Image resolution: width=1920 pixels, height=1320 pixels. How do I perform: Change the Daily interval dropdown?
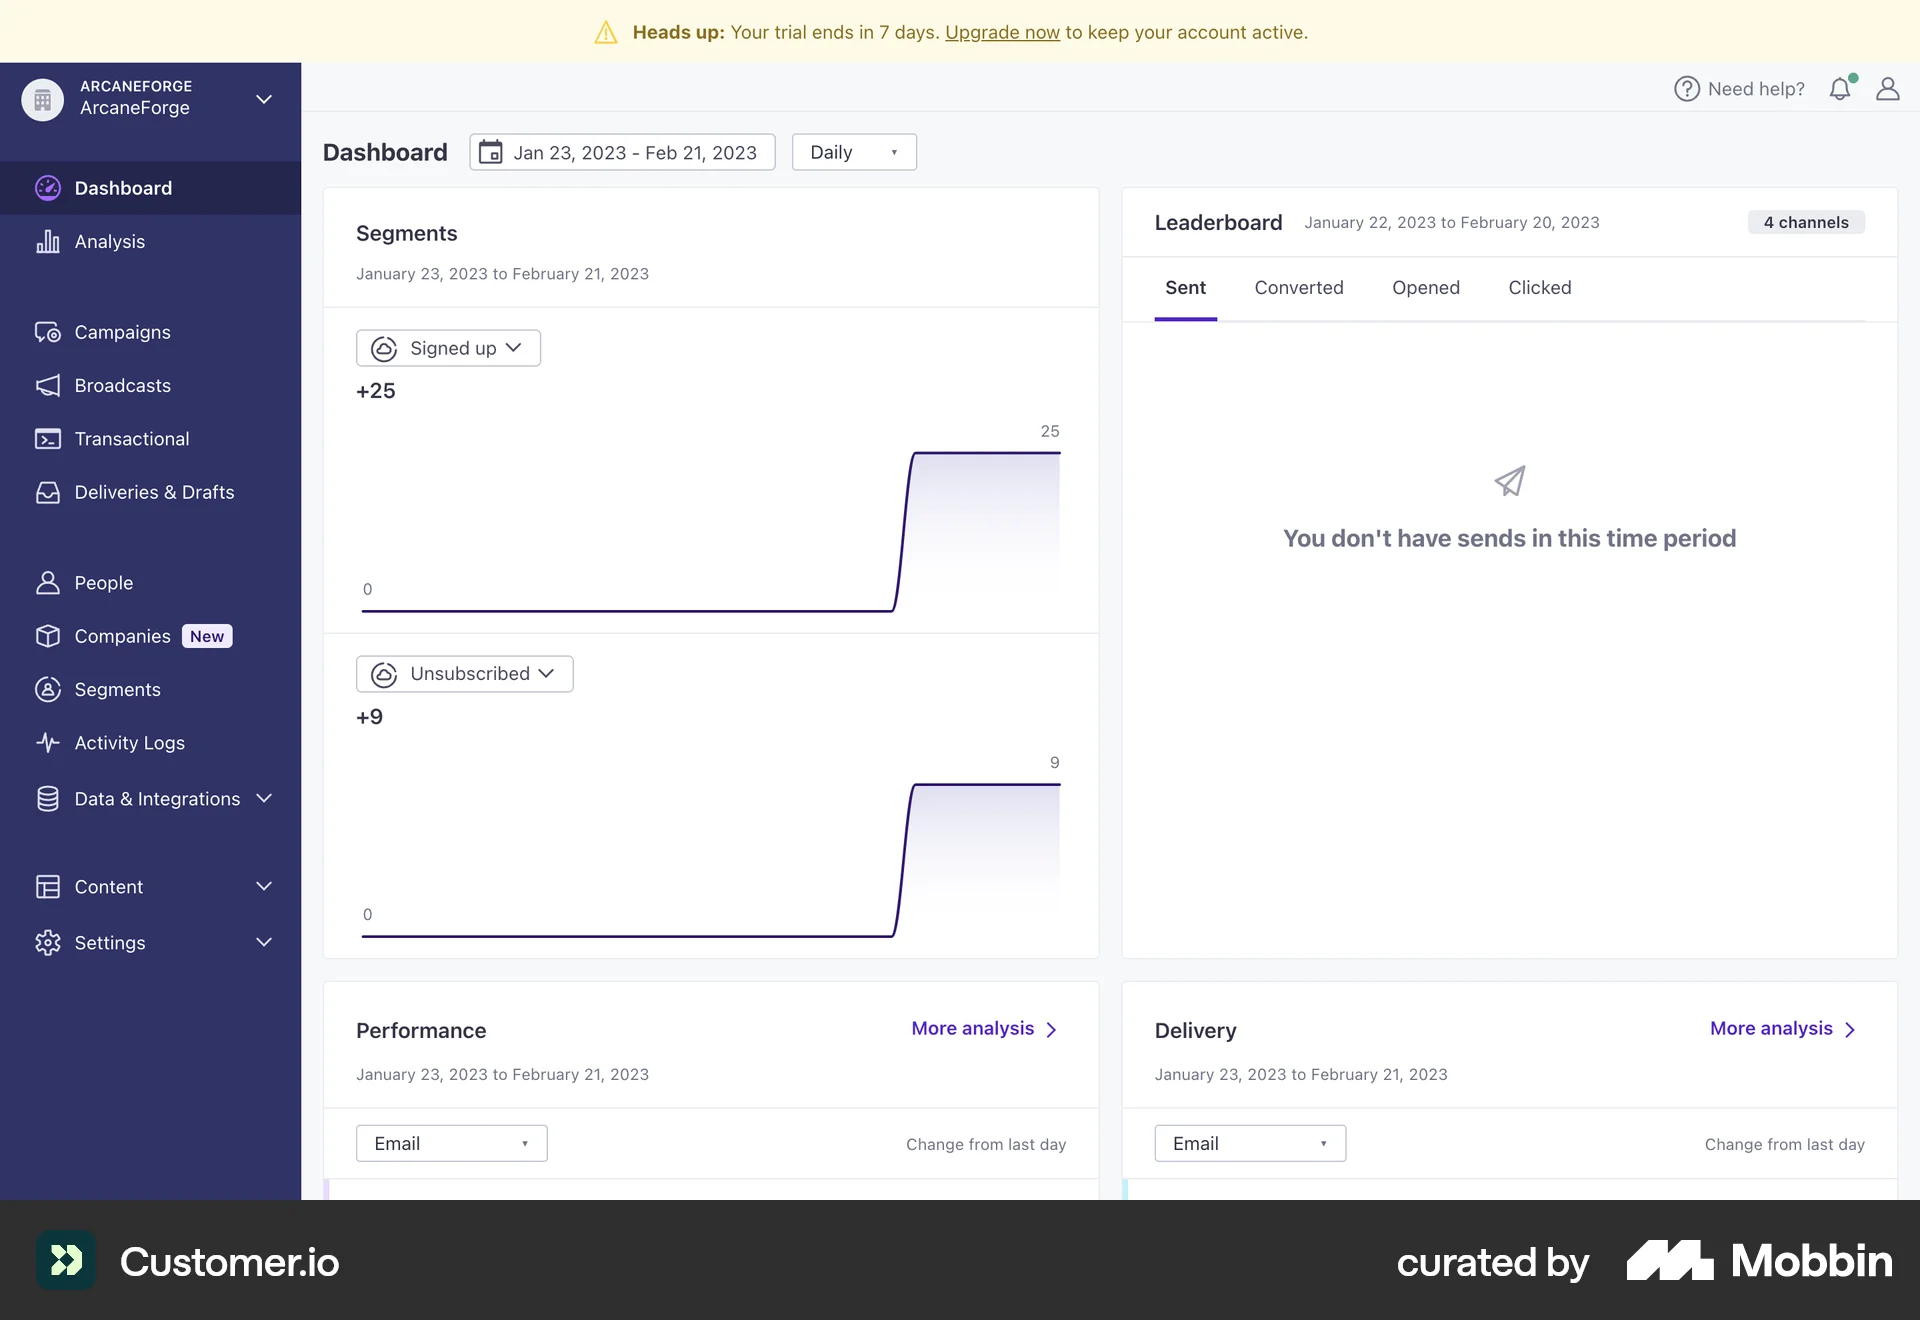tap(853, 151)
